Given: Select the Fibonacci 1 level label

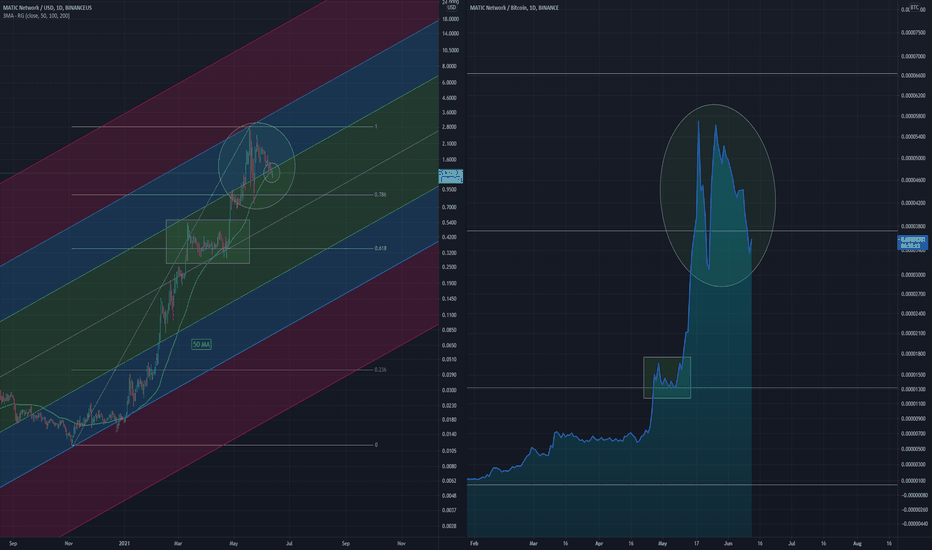Looking at the screenshot, I should 376,126.
